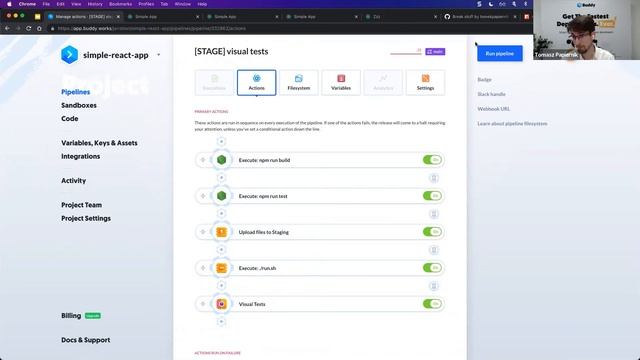640x360 pixels.
Task: Click the Execute ./run.sh action icon
Action: pyautogui.click(x=221, y=268)
